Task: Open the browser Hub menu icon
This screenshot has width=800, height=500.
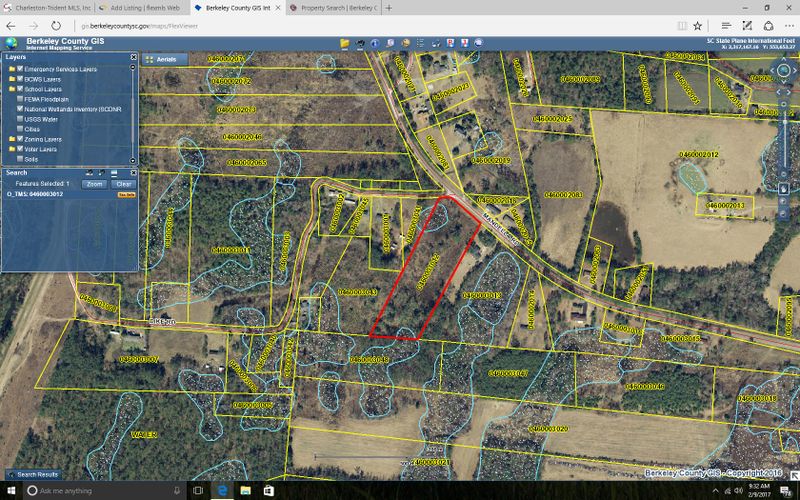Action: [x=727, y=26]
